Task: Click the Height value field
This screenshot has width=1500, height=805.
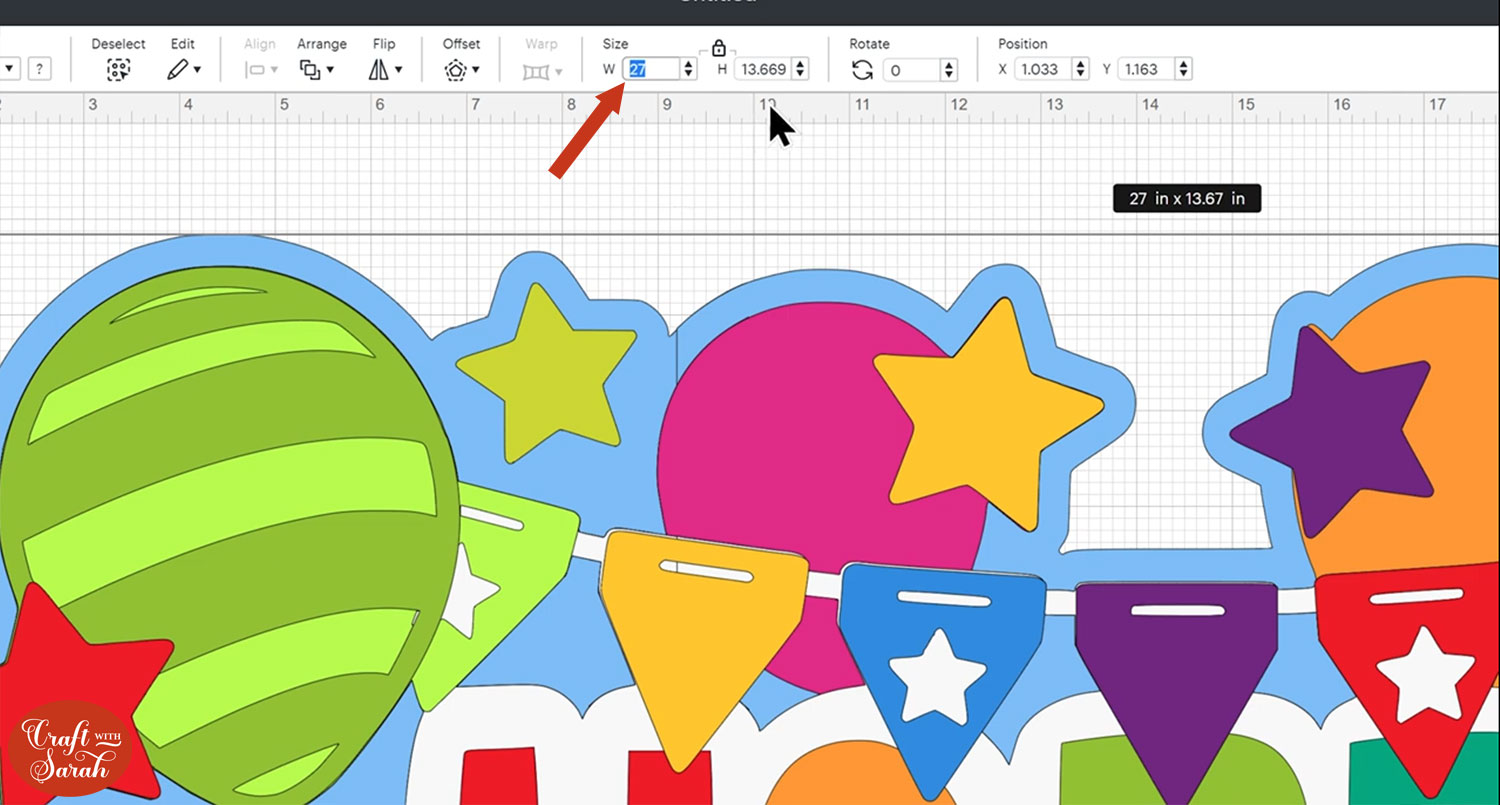Action: 762,69
